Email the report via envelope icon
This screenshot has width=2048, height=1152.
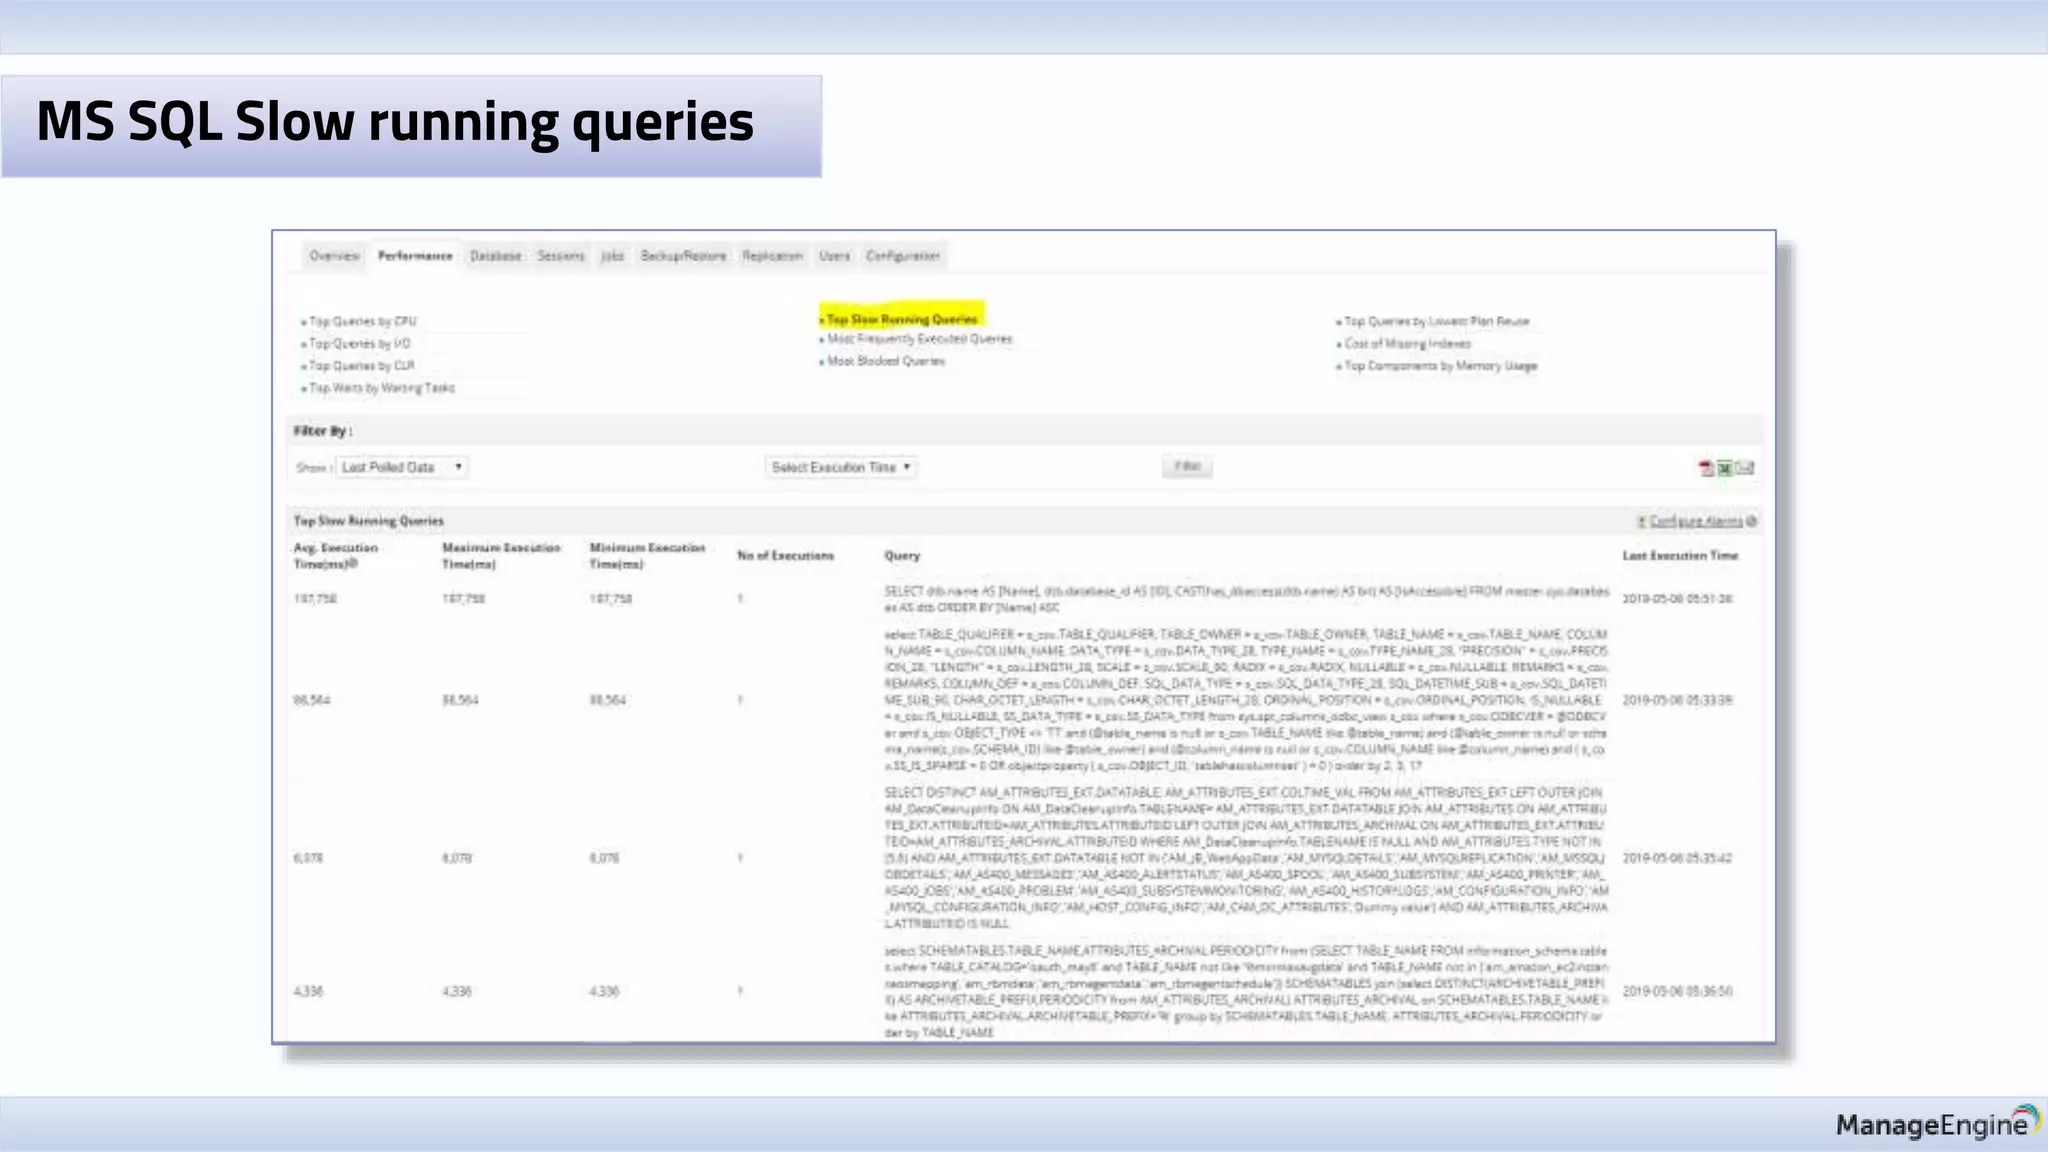[x=1745, y=468]
